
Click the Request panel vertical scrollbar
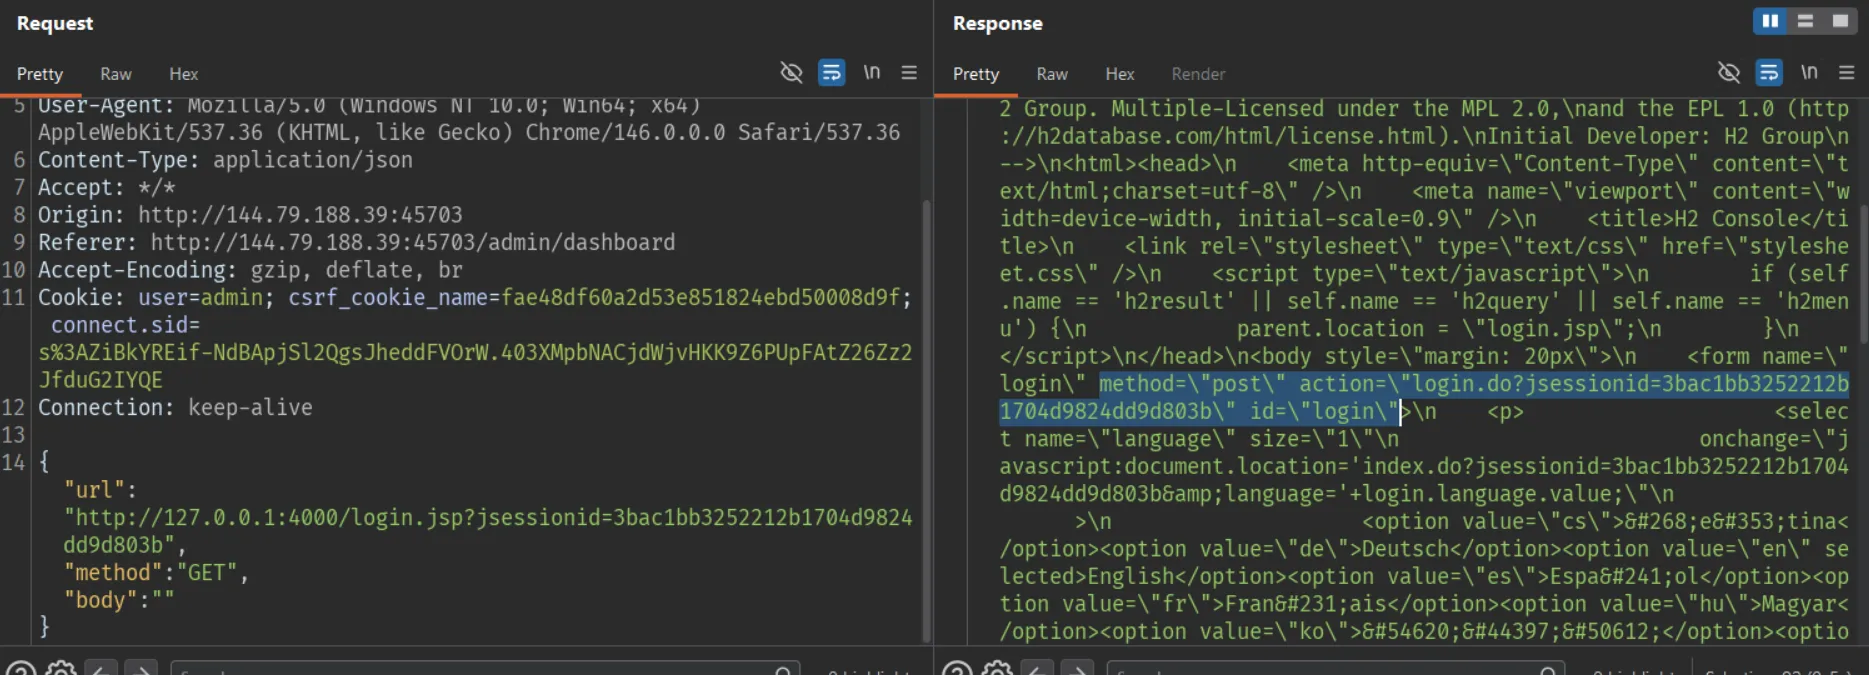click(x=926, y=420)
